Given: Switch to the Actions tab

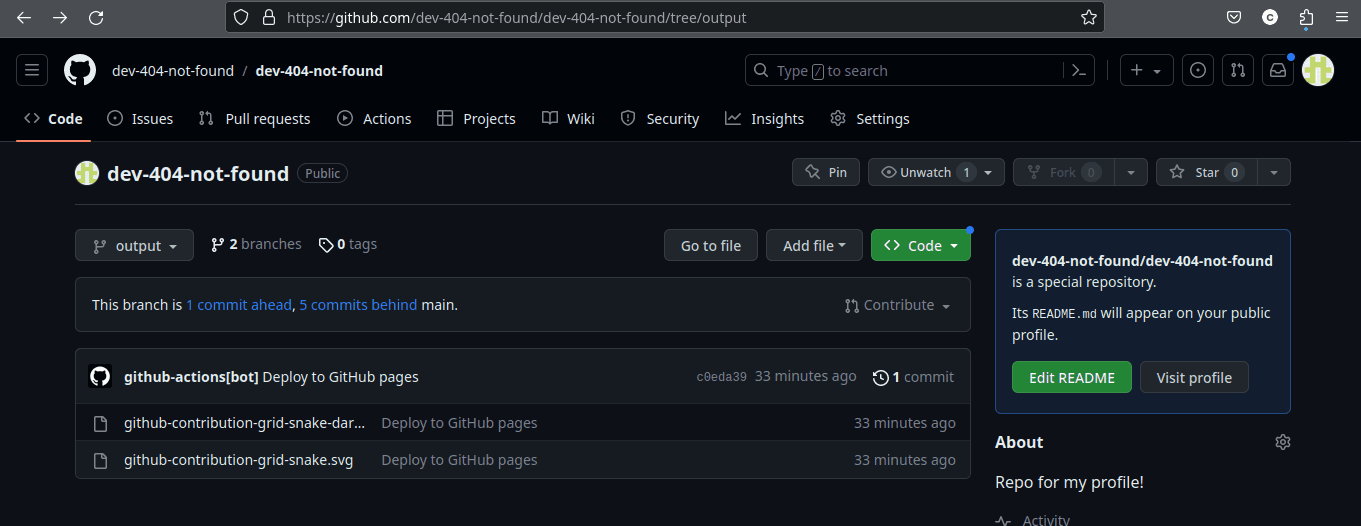Looking at the screenshot, I should tap(374, 119).
